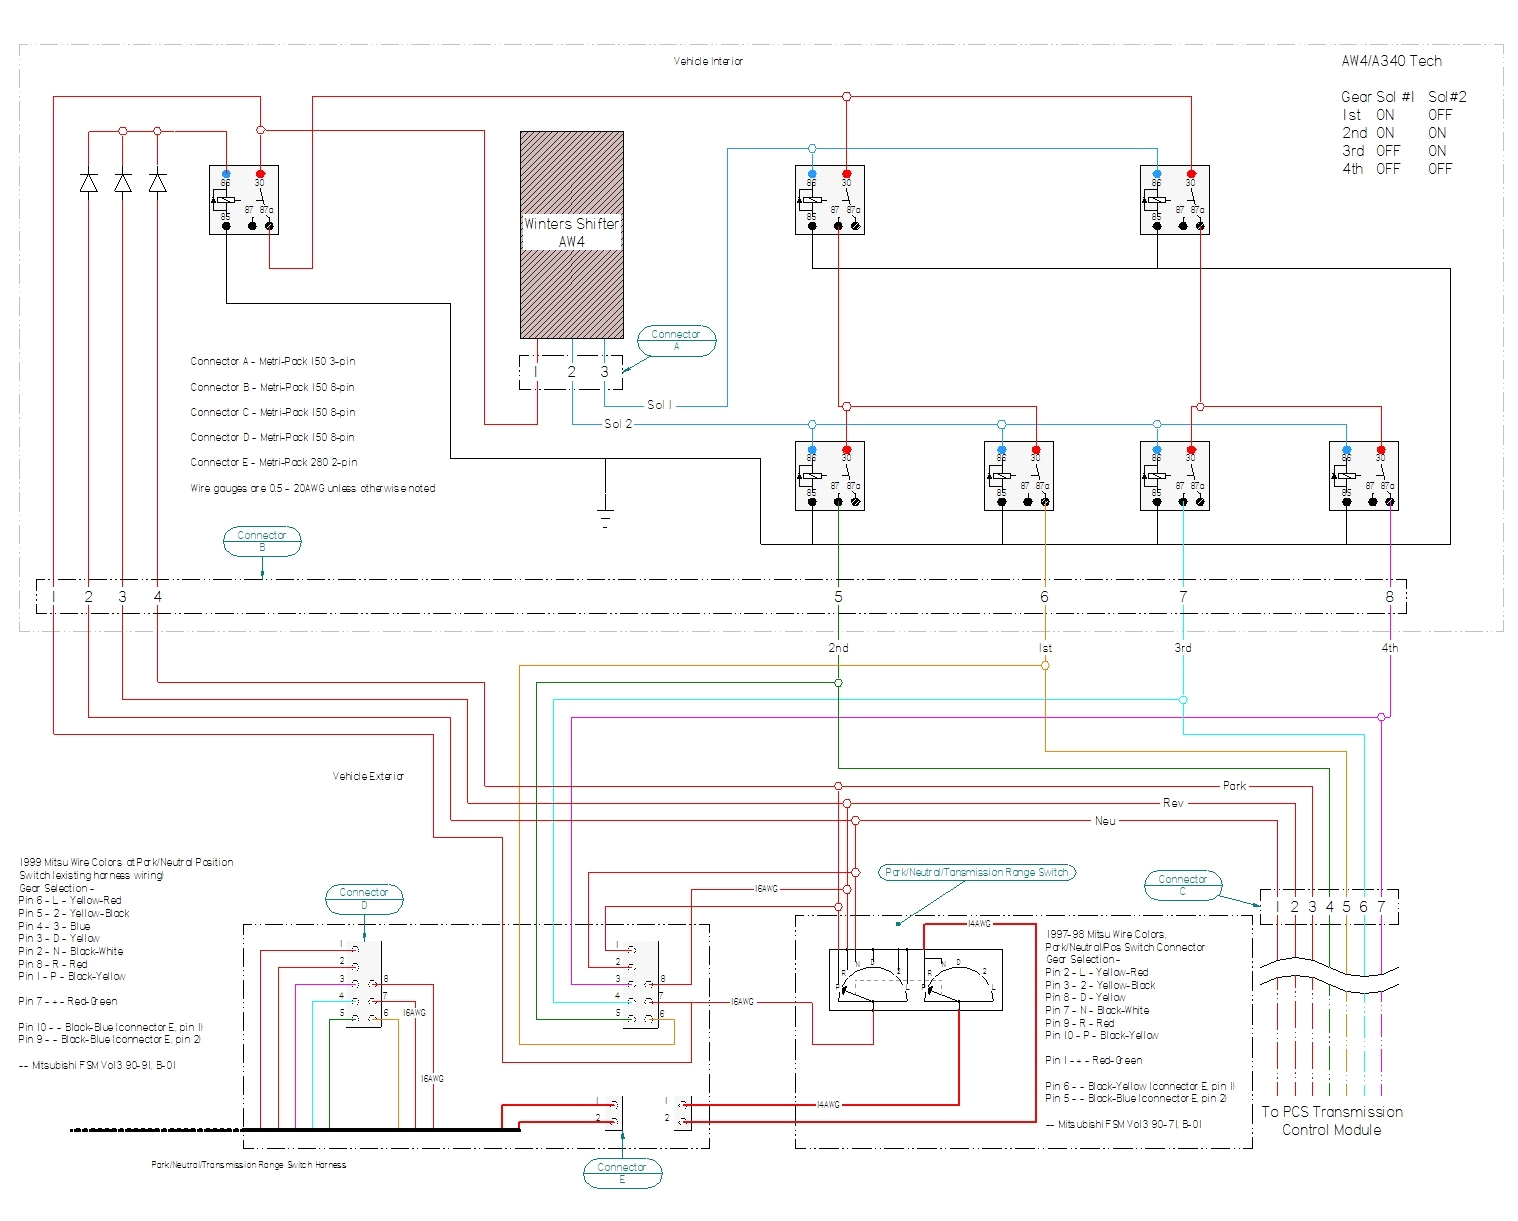The image size is (1518, 1221).
Task: Click the Connector E callout at bottom
Action: [x=623, y=1172]
